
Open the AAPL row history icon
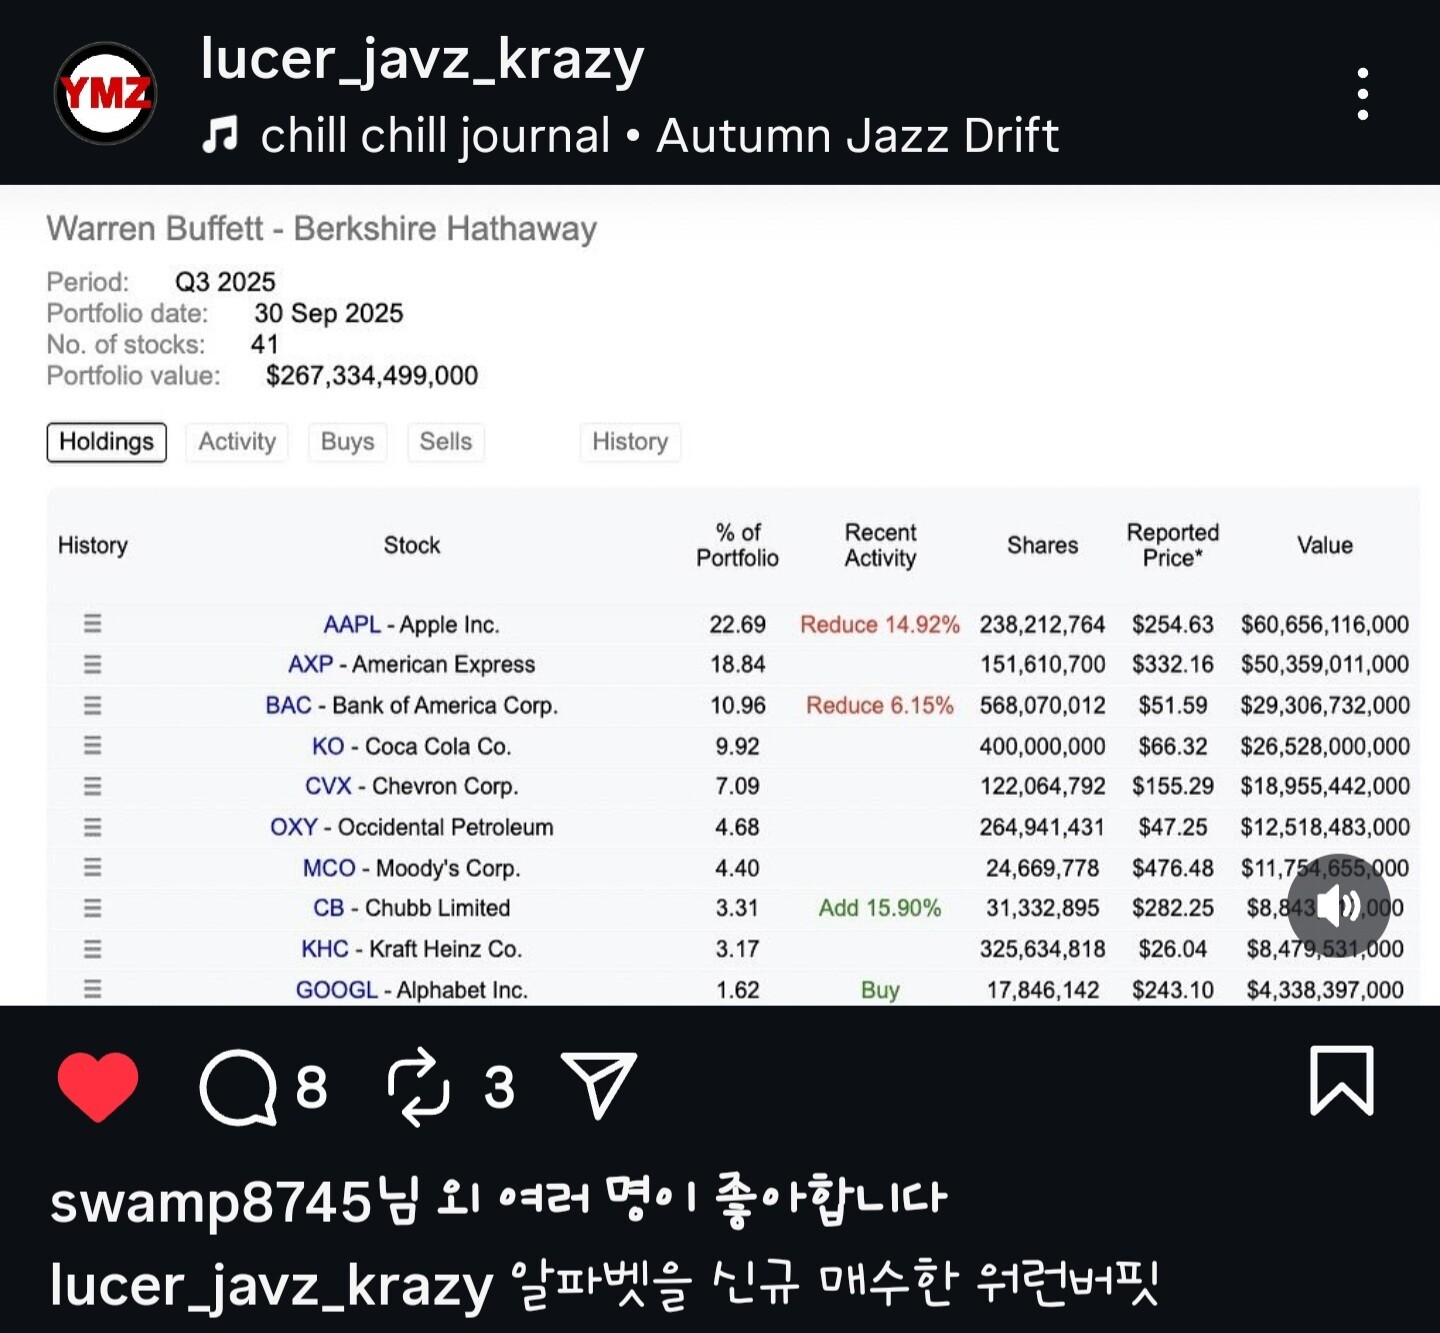point(92,624)
